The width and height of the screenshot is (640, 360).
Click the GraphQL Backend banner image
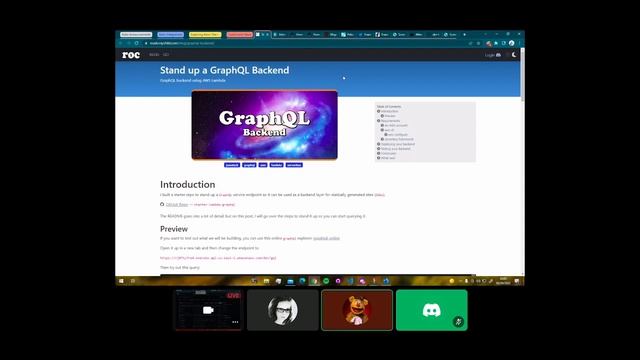click(264, 125)
